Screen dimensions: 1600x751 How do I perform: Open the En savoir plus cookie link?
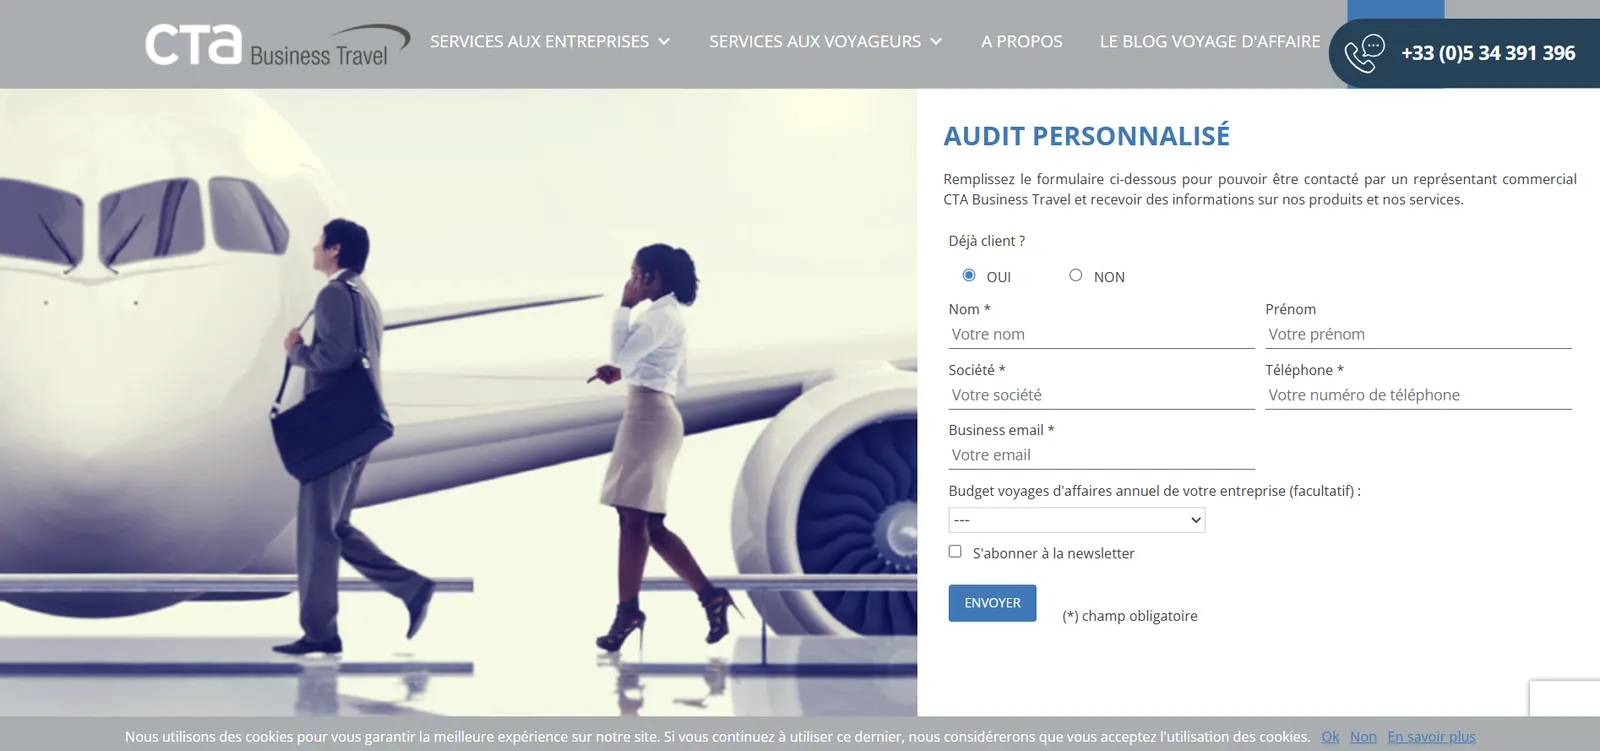click(1431, 737)
